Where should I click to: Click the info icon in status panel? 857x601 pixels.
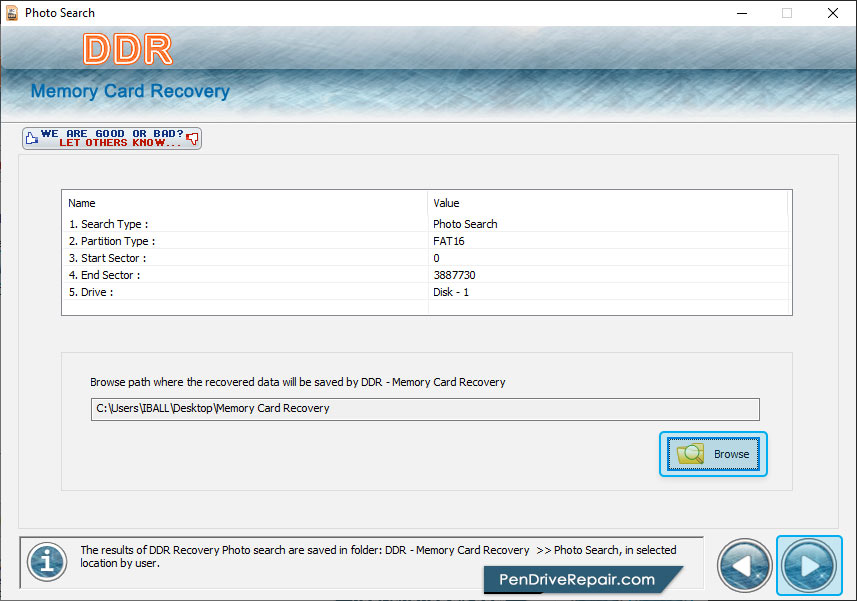tap(47, 562)
